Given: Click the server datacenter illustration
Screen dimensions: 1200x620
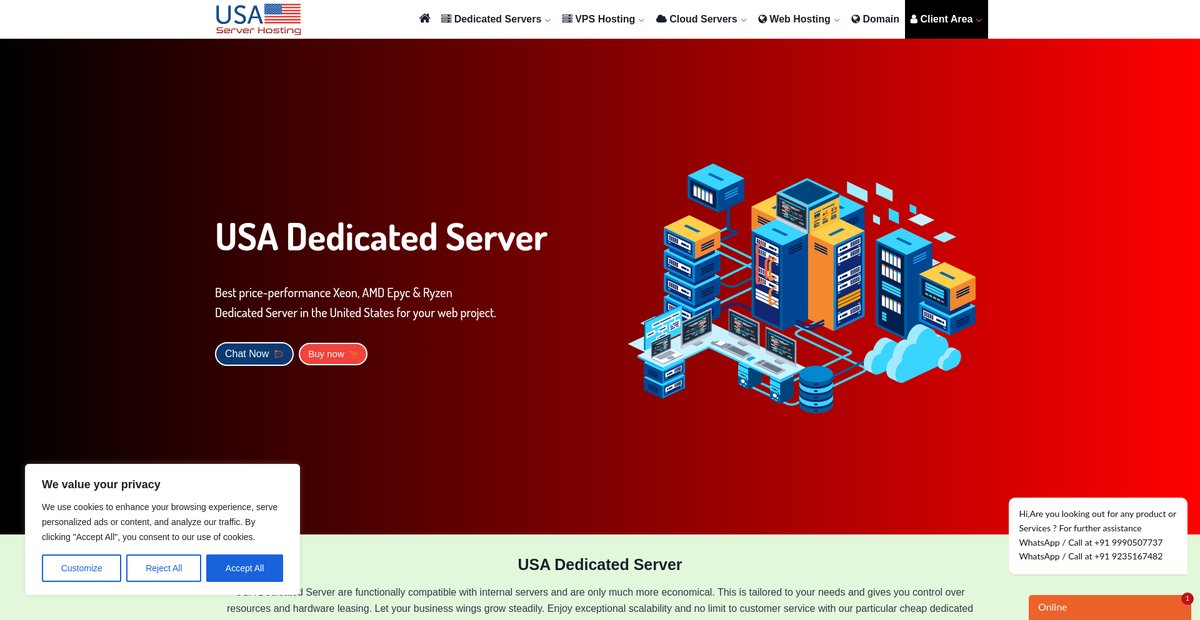Looking at the screenshot, I should [x=800, y=288].
